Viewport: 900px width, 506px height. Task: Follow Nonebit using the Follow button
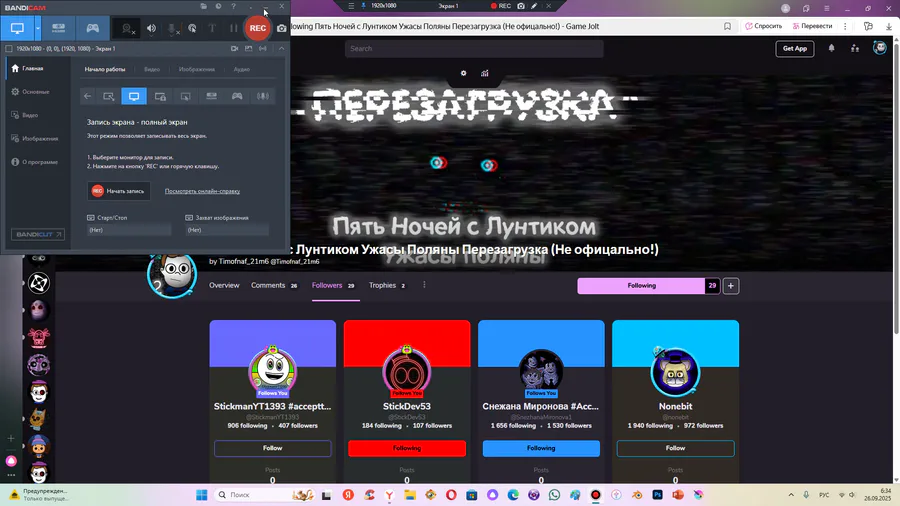click(x=676, y=448)
